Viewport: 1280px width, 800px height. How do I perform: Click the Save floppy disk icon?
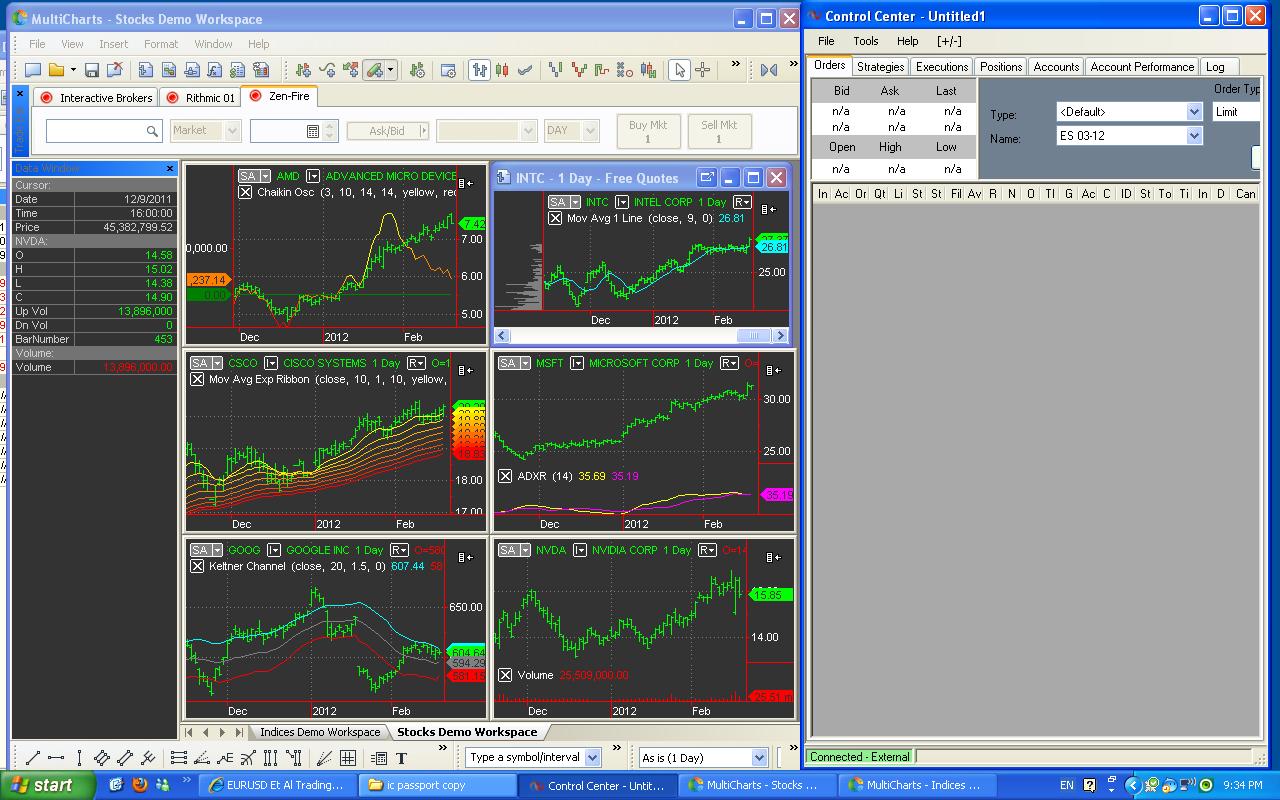[92, 70]
